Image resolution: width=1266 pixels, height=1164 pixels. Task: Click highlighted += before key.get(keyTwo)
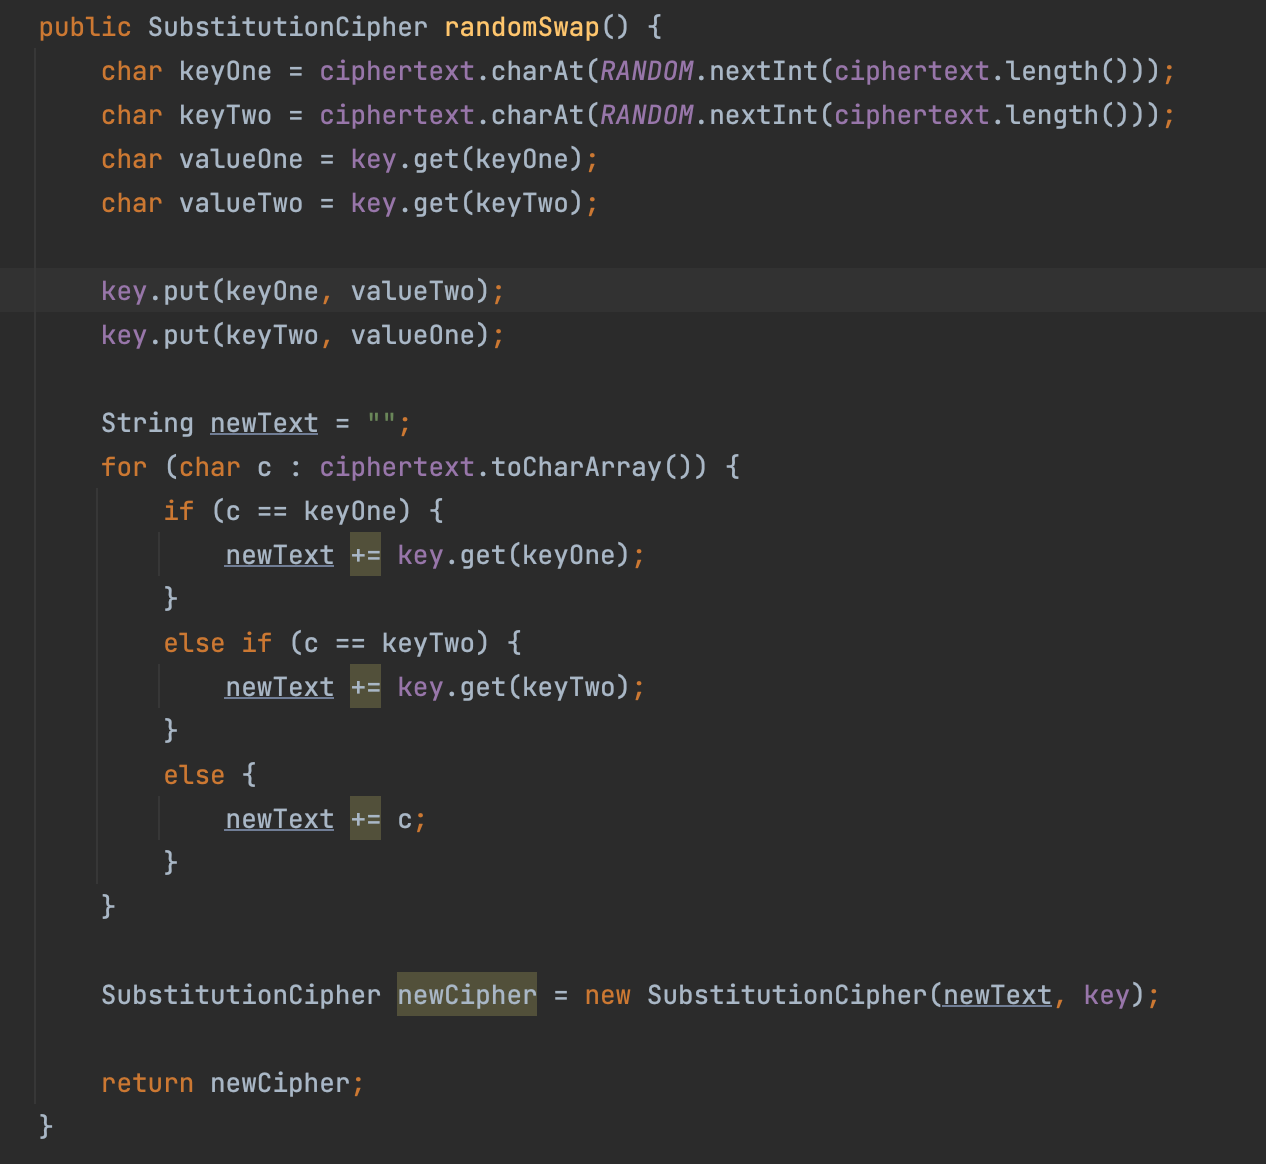(x=365, y=687)
